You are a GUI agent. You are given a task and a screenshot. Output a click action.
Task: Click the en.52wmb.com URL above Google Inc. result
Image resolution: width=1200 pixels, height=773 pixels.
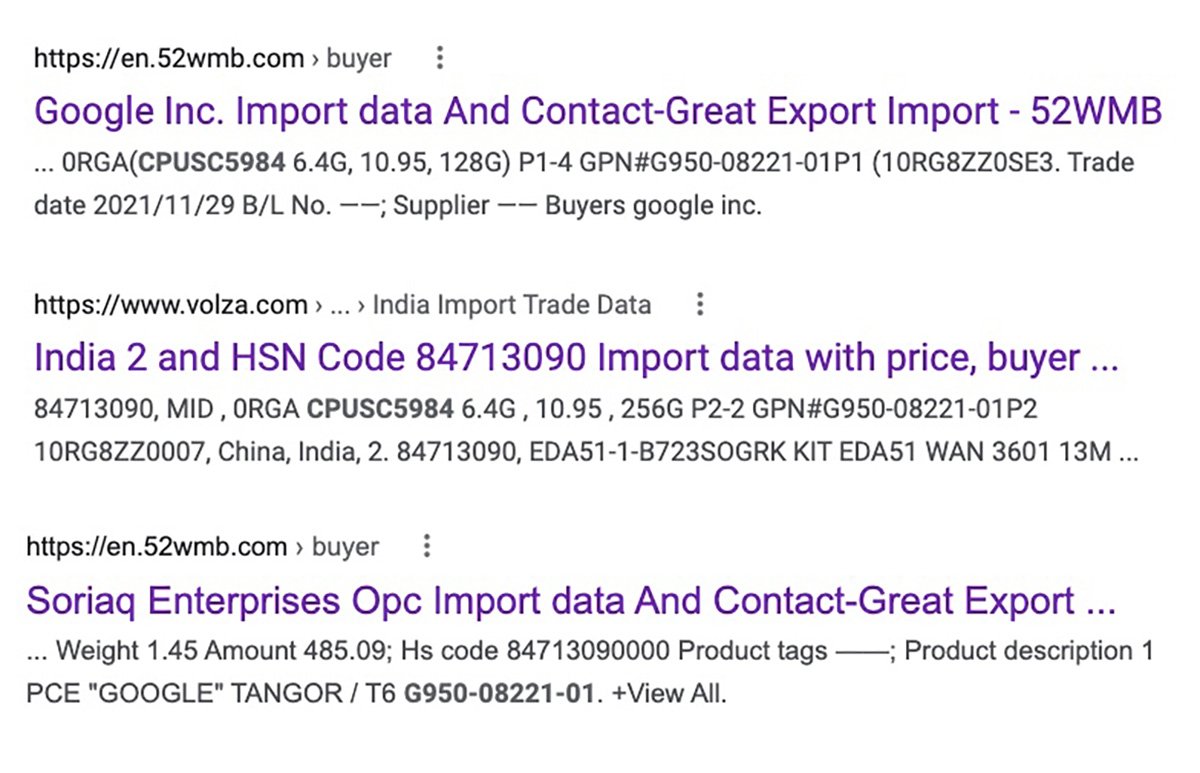pyautogui.click(x=168, y=59)
